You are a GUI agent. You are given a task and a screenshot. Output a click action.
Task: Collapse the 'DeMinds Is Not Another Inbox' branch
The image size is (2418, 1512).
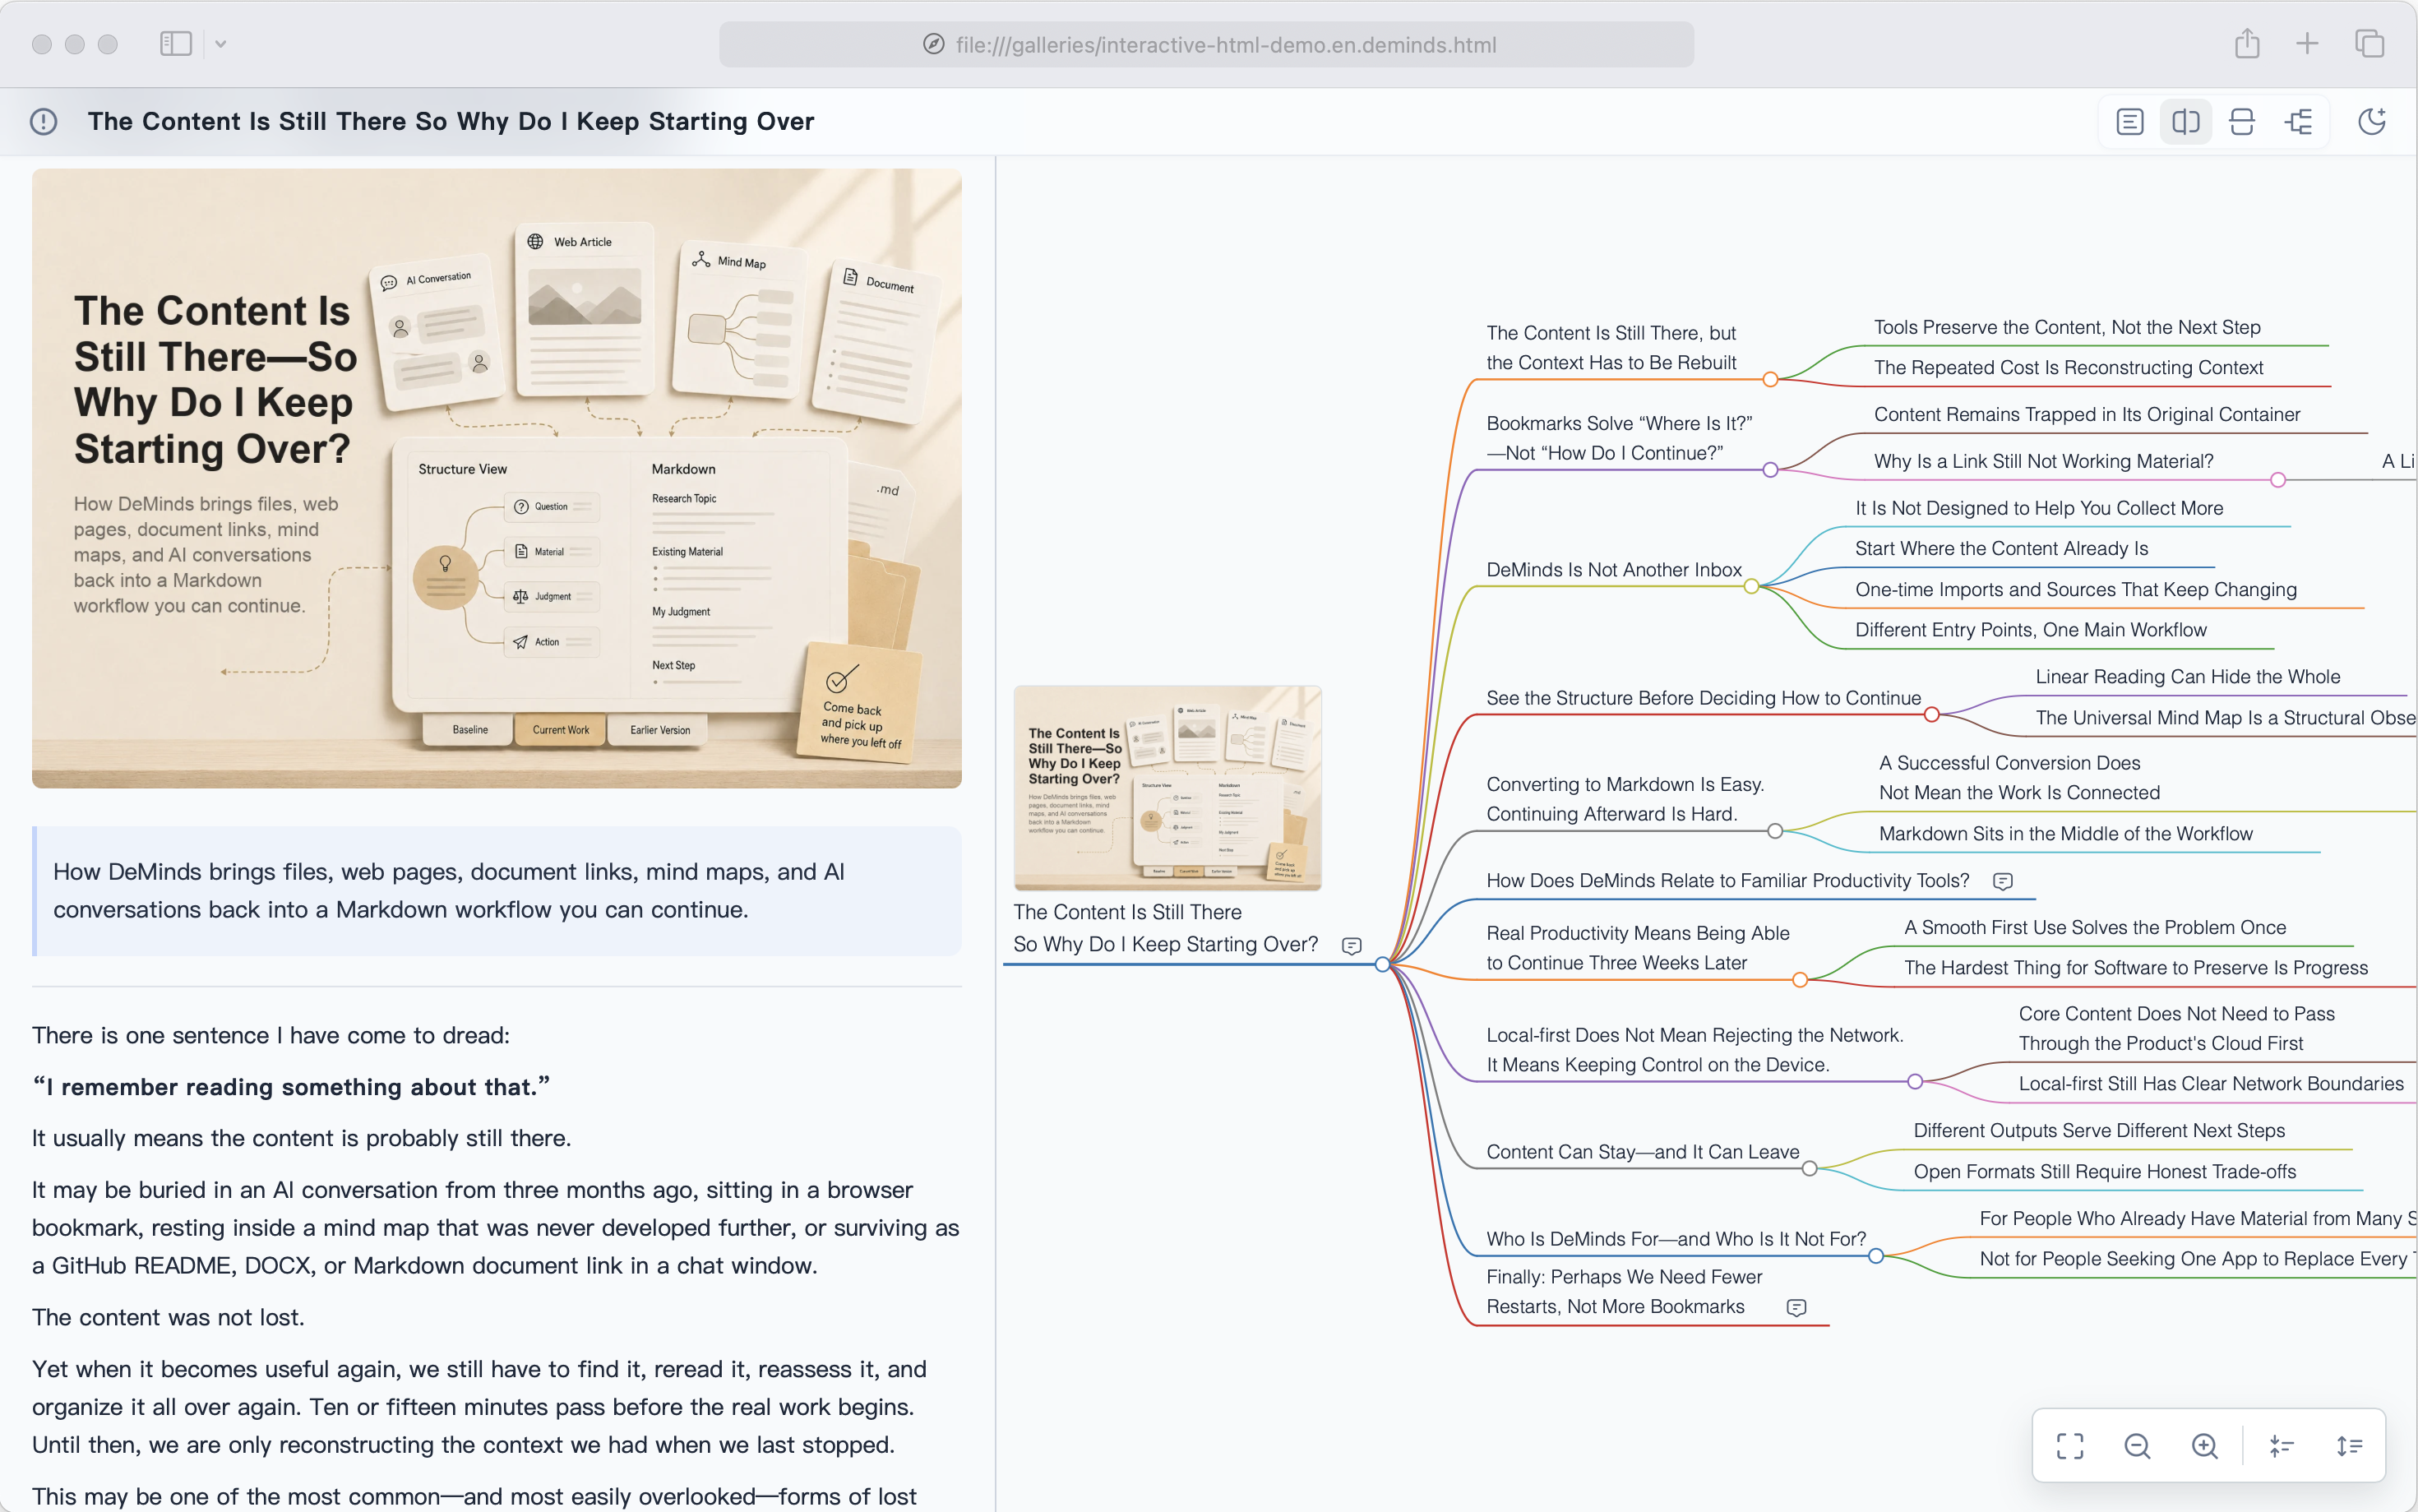[x=1751, y=586]
